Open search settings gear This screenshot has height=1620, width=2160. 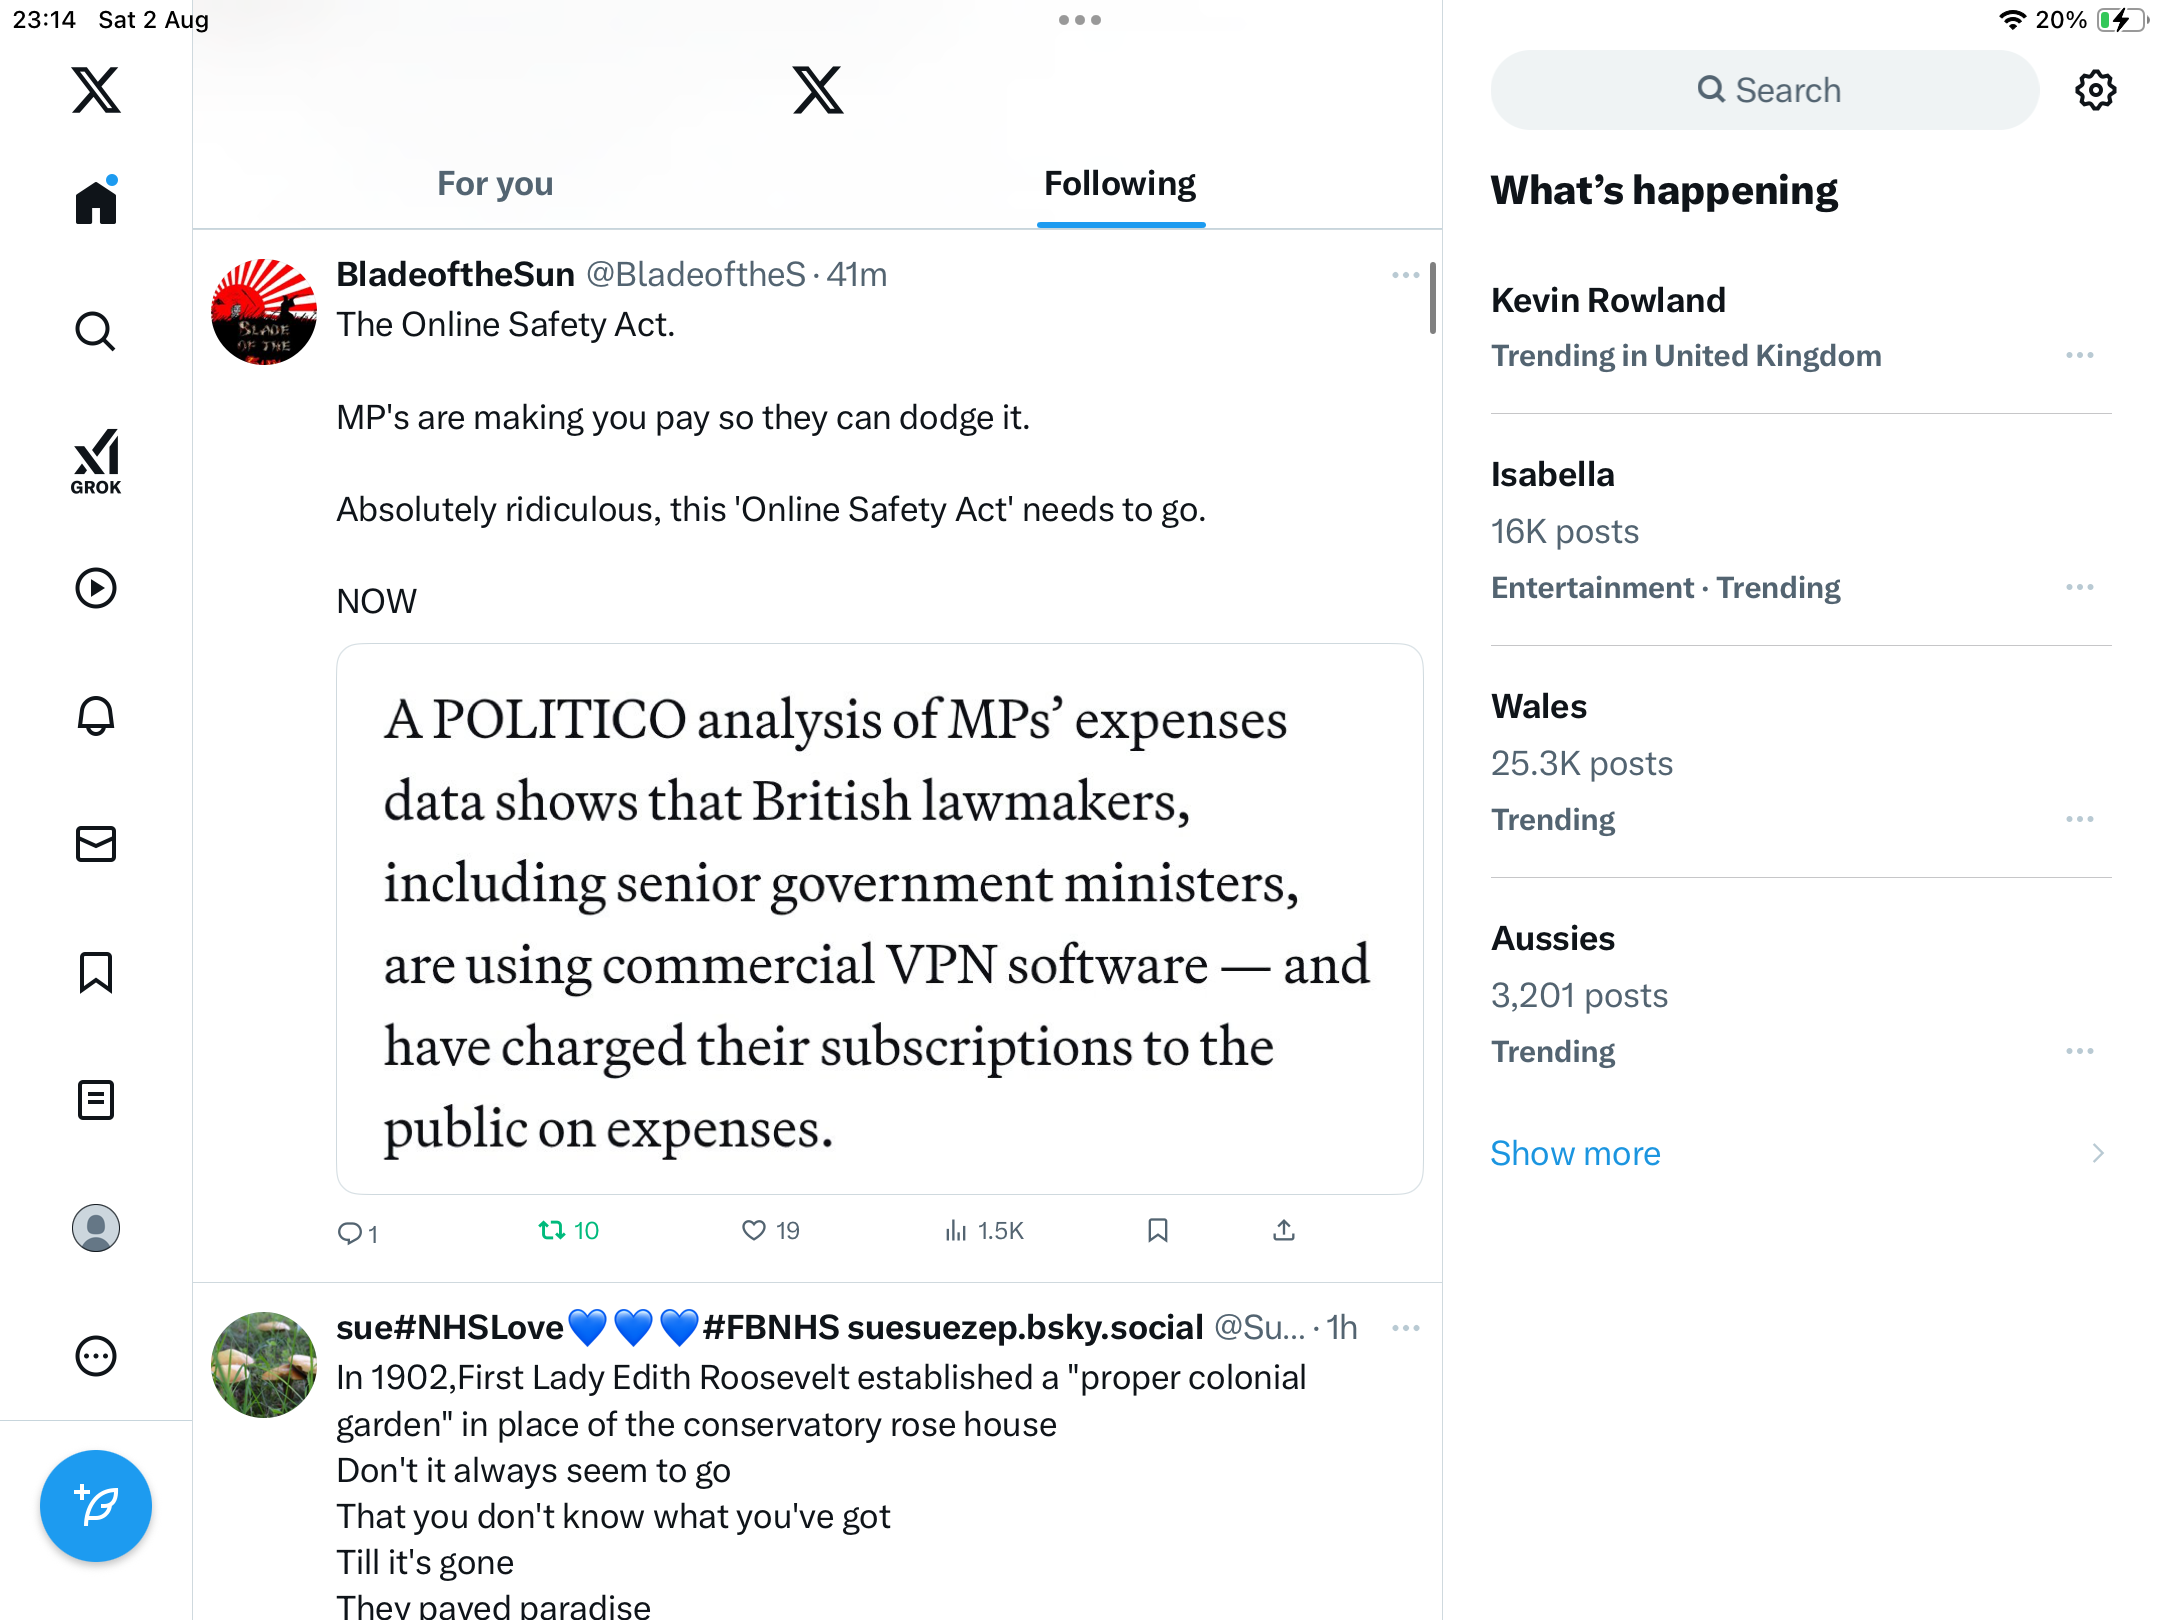[2095, 90]
